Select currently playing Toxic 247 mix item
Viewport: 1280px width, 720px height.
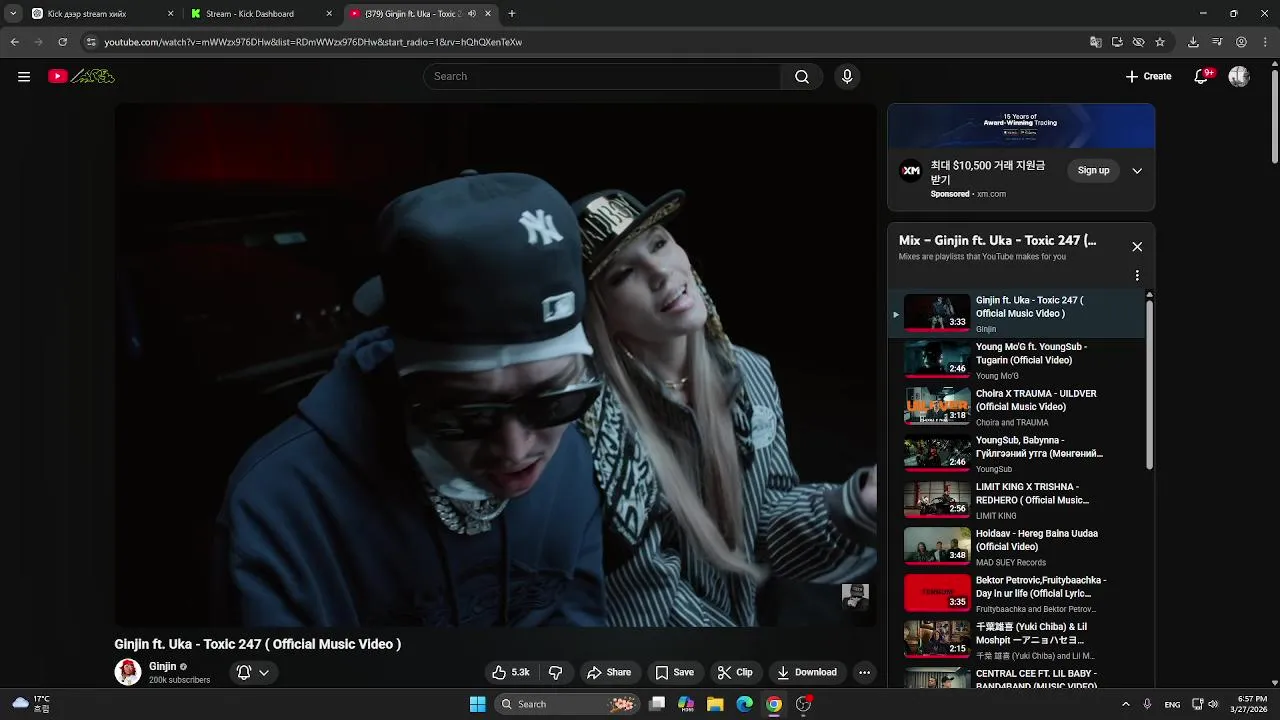pyautogui.click(x=1016, y=314)
